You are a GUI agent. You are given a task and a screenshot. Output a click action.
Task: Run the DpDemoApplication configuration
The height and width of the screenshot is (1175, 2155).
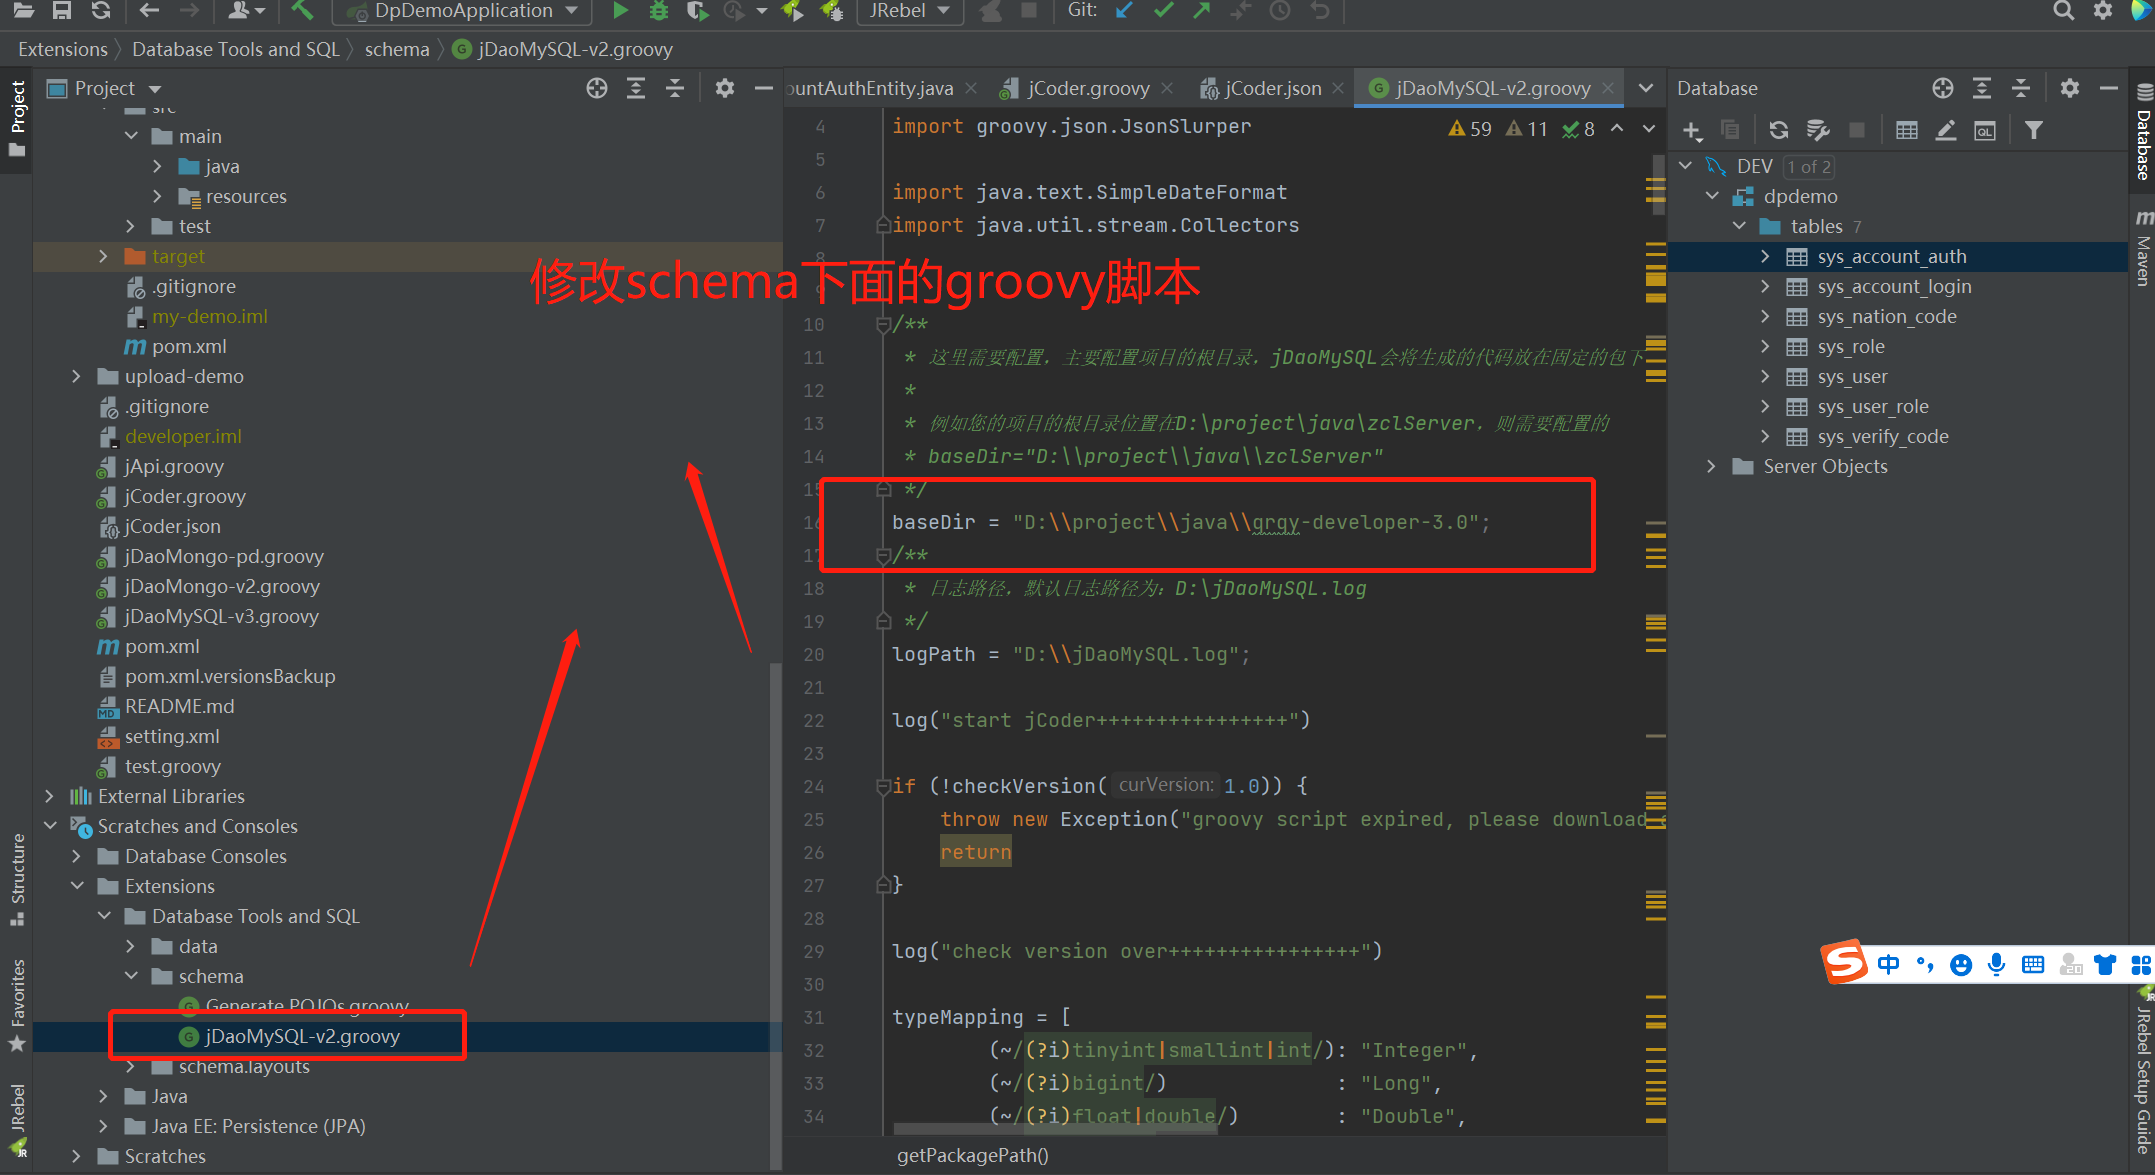[620, 11]
